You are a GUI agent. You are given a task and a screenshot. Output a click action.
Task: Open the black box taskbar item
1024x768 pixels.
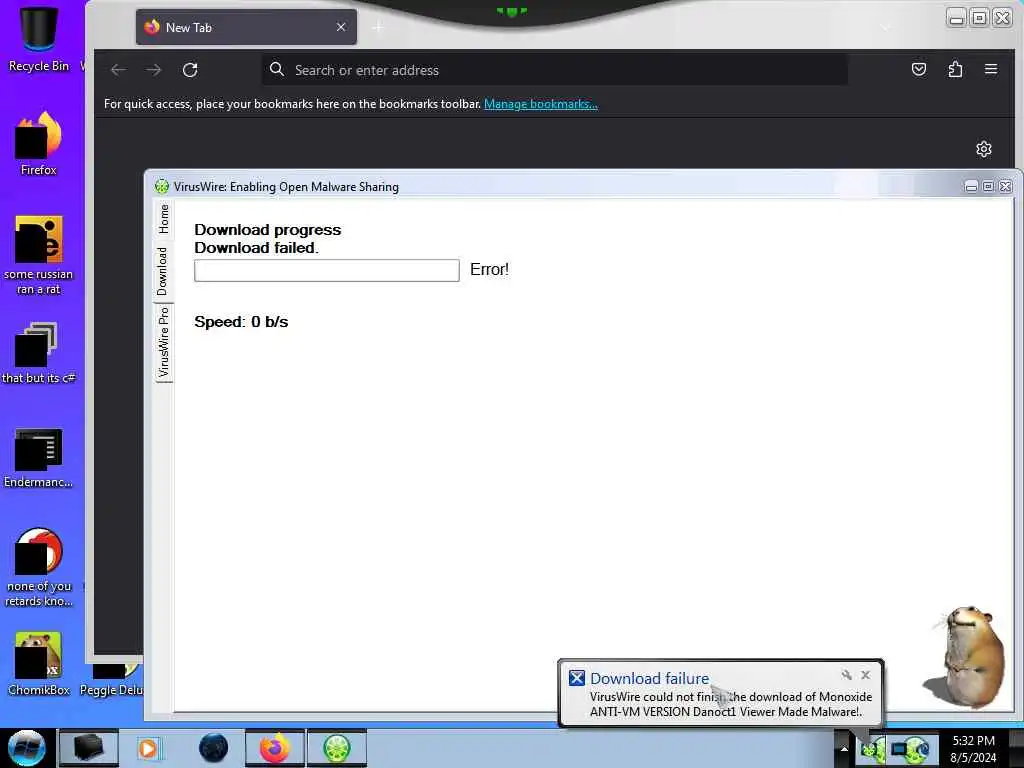(x=88, y=748)
